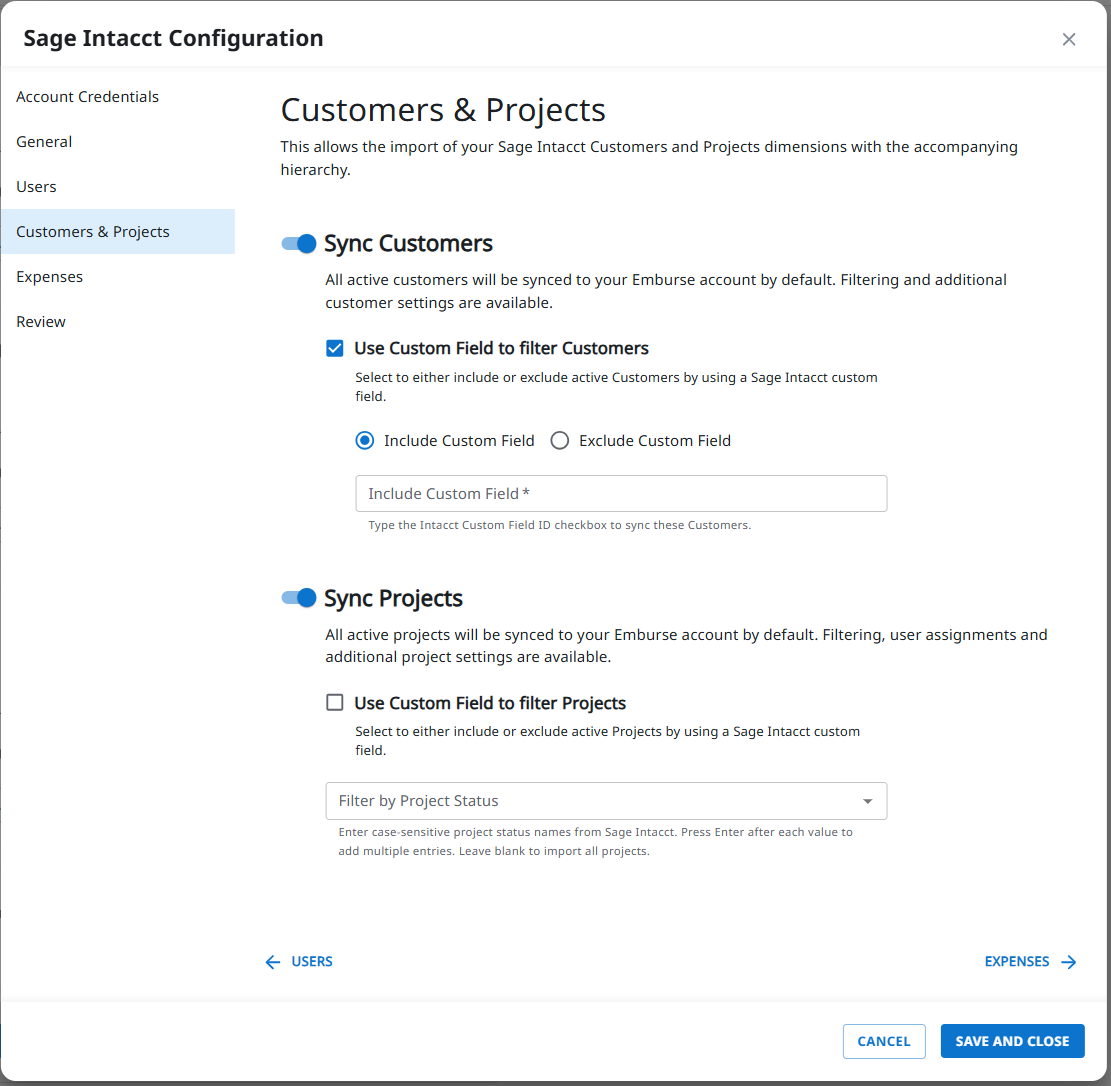Click SAVE AND CLOSE
Image resolution: width=1111 pixels, height=1086 pixels.
pyautogui.click(x=1012, y=1041)
